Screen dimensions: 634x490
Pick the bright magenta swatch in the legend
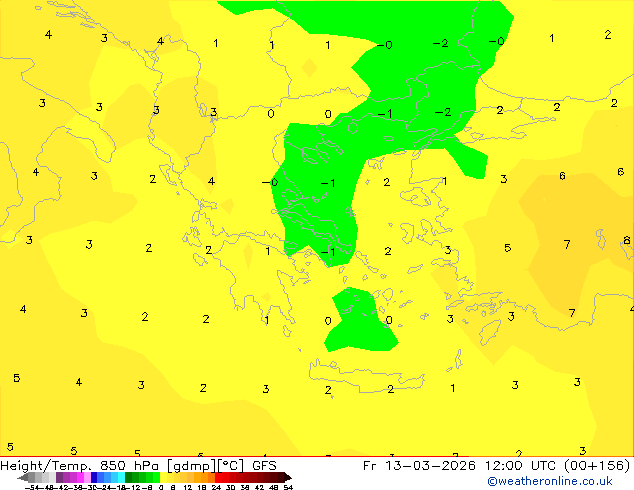80,477
